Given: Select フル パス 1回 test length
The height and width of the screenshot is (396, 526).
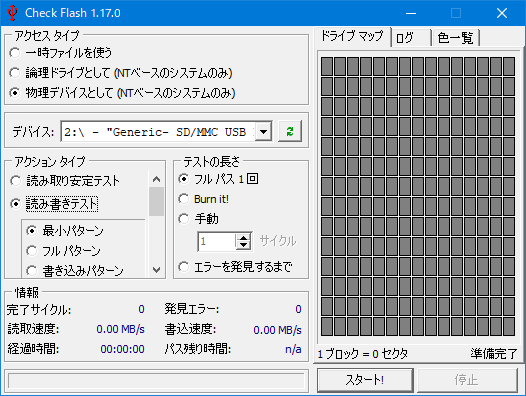Looking at the screenshot, I should pyautogui.click(x=218, y=179).
